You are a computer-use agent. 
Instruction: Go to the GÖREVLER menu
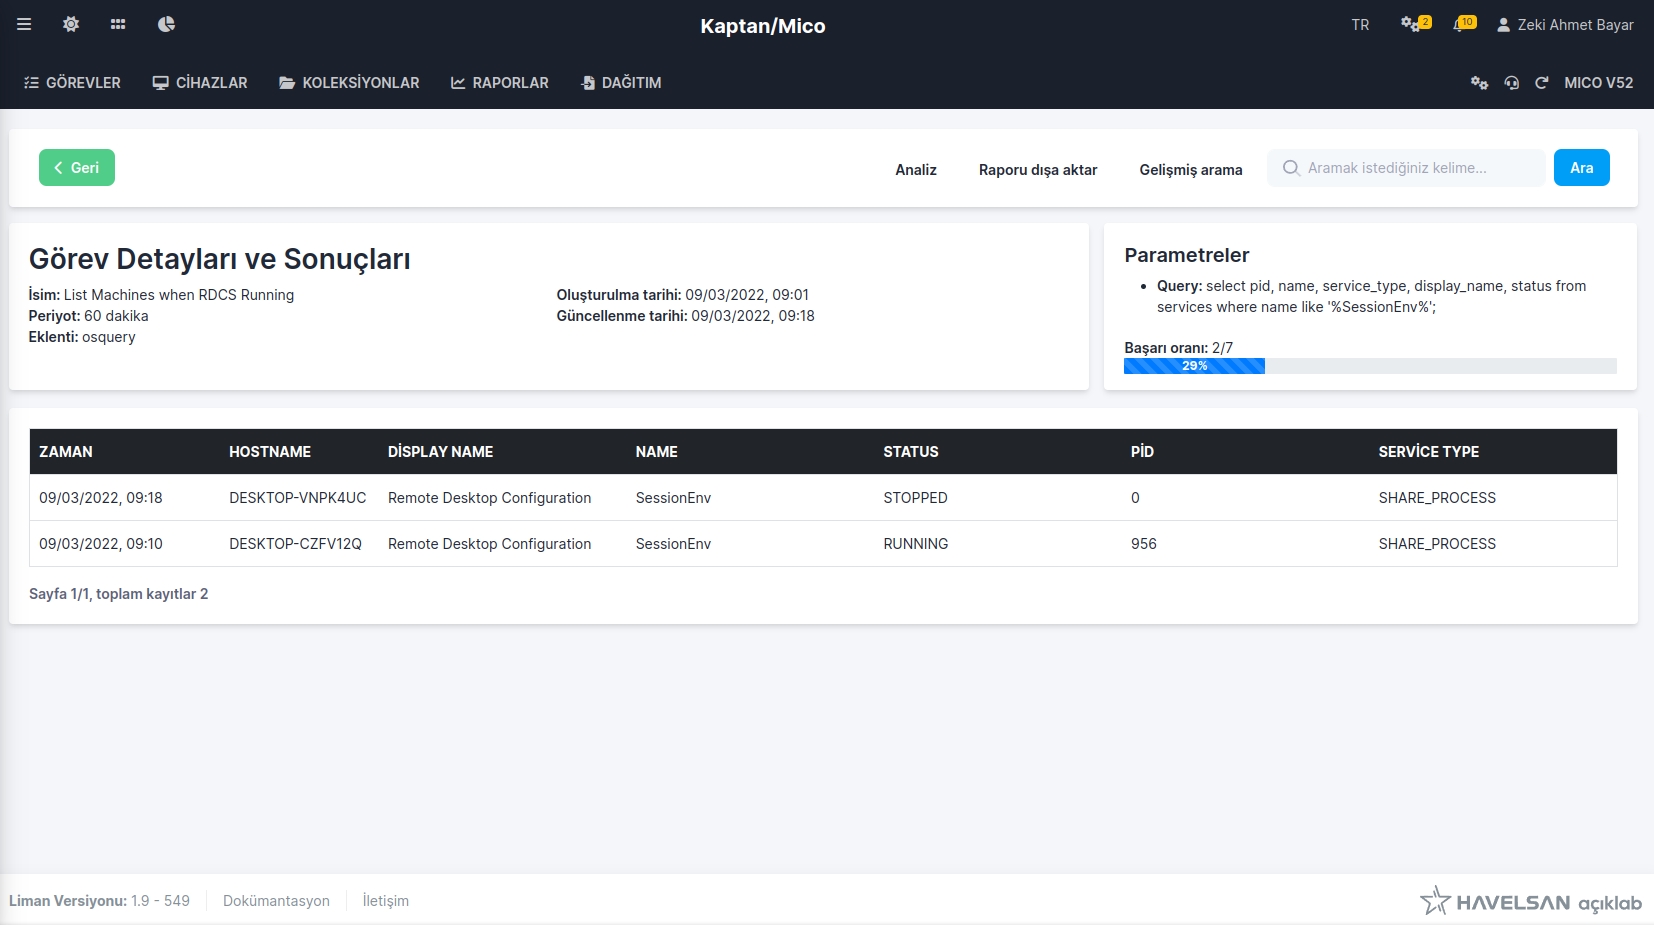pos(72,83)
